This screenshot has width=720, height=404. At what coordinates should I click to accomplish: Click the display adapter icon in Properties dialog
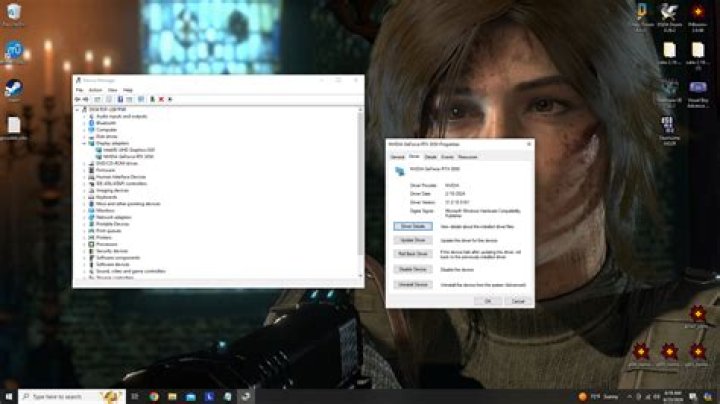(x=400, y=171)
